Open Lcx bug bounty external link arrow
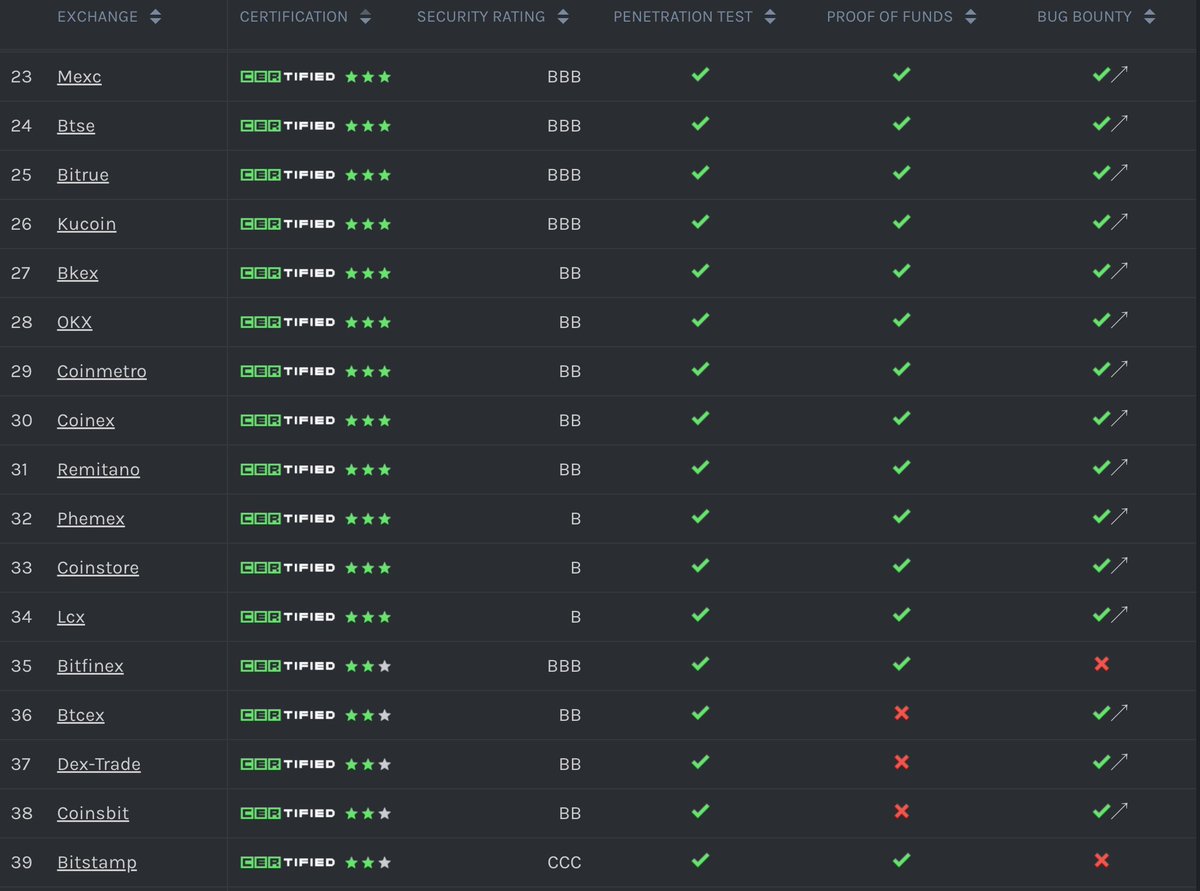Screen dimensions: 1200x891 1120,614
